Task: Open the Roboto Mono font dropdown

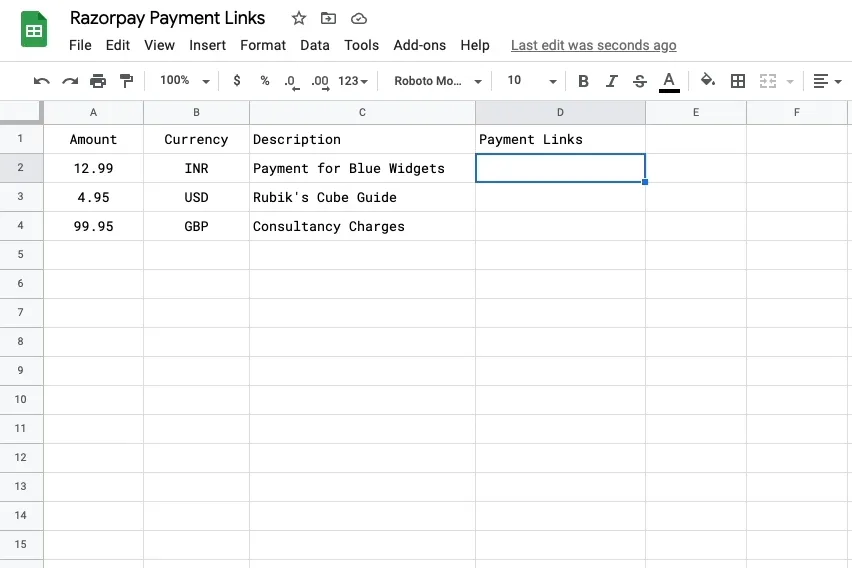Action: click(438, 81)
